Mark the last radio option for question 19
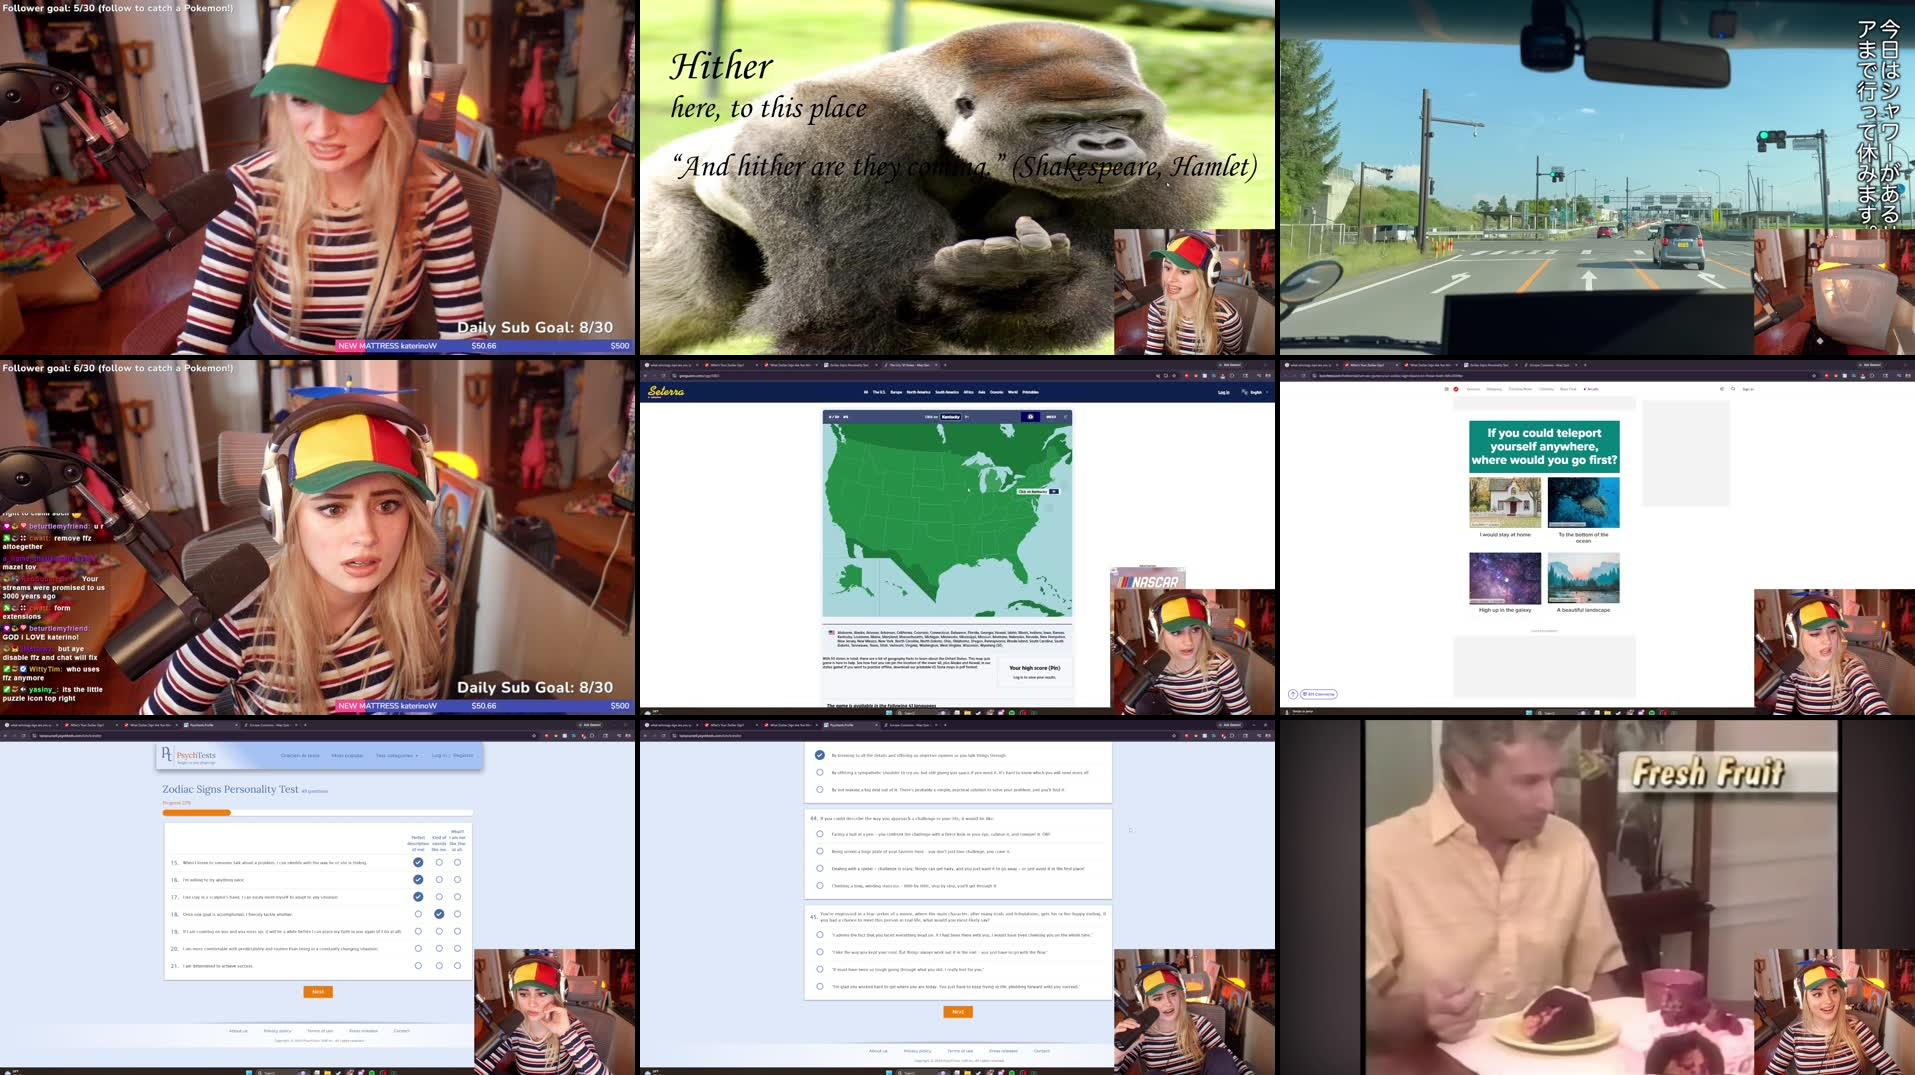 click(457, 931)
